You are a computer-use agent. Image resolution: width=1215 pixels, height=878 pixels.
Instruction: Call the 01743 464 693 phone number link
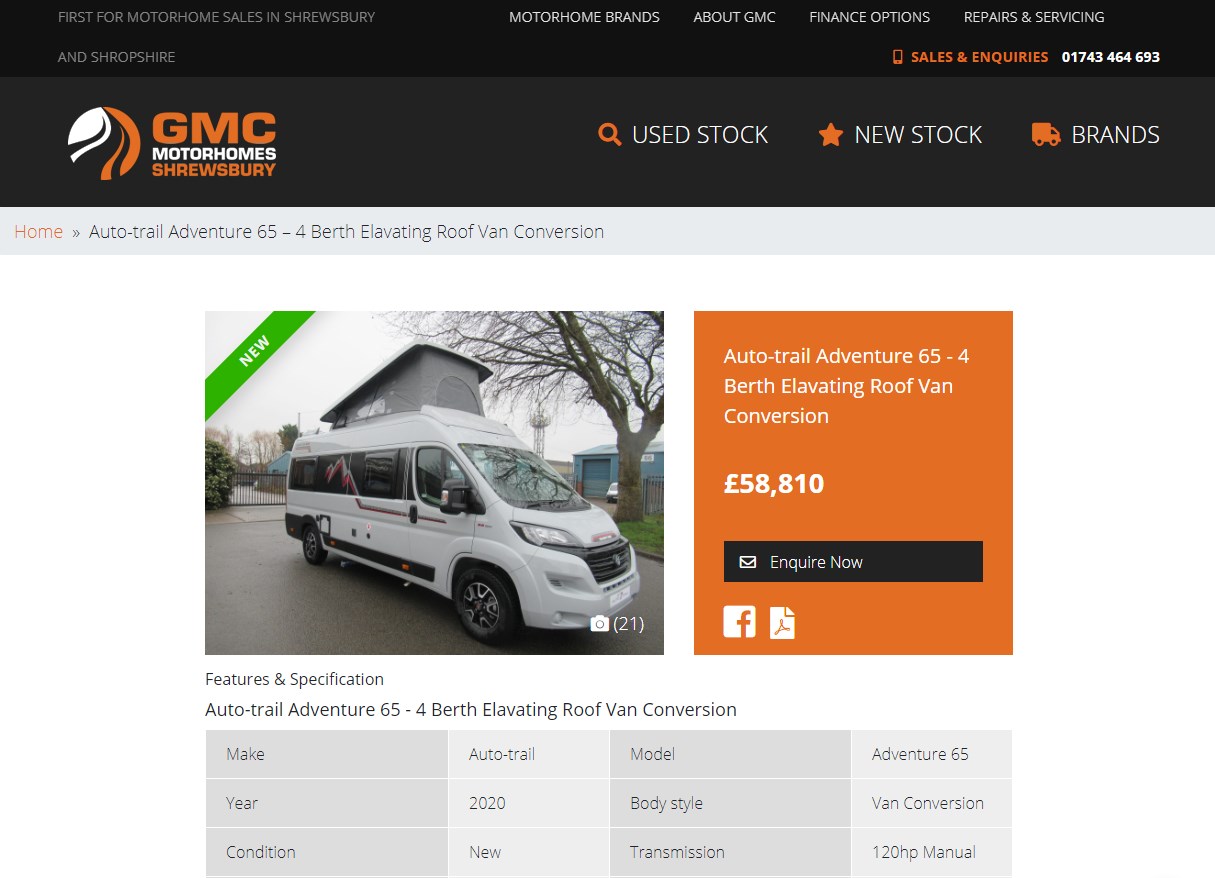(x=1111, y=57)
